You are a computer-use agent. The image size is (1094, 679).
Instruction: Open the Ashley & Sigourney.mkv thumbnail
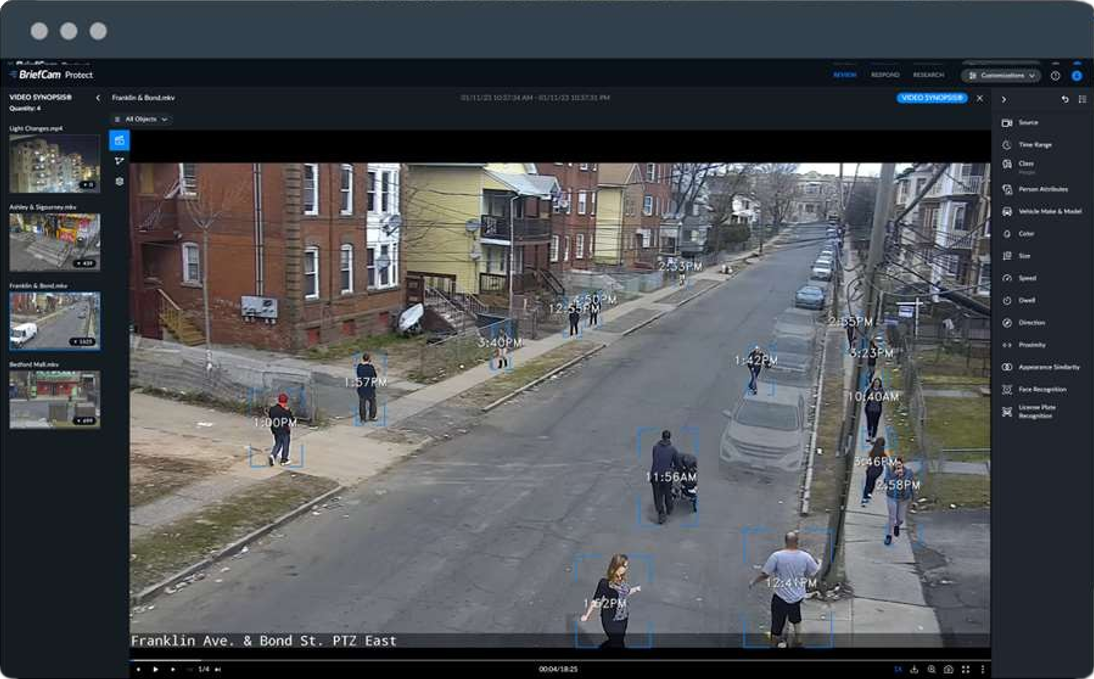54,241
